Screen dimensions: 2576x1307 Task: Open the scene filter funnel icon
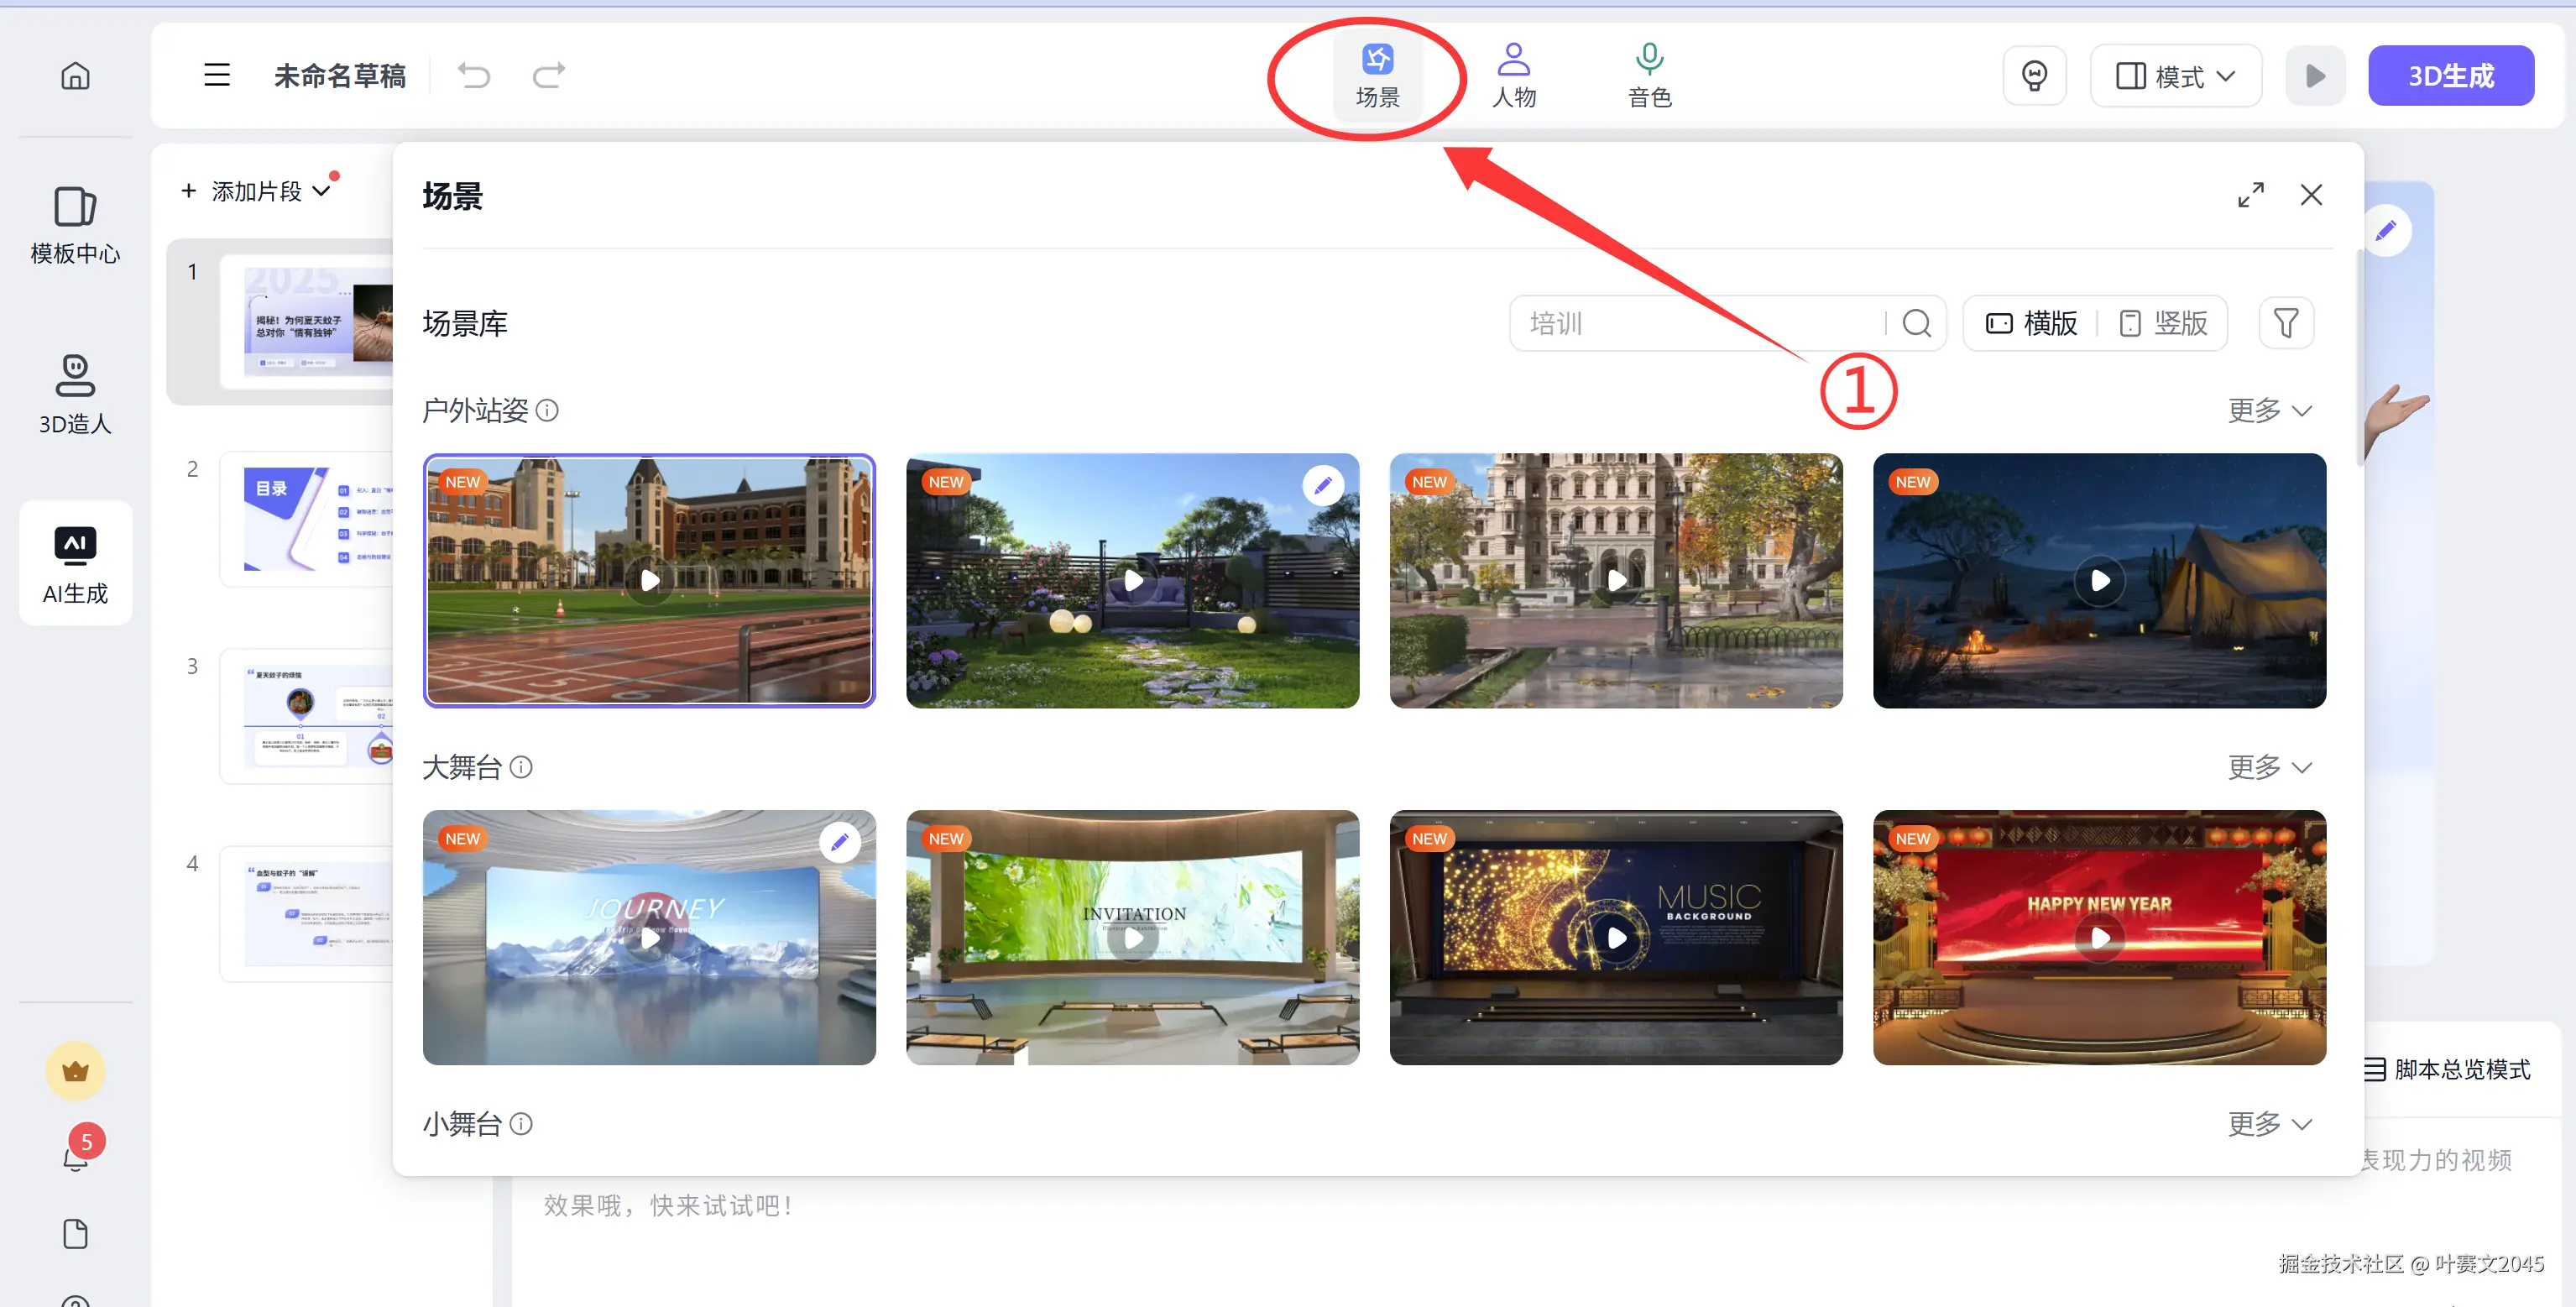click(2285, 323)
